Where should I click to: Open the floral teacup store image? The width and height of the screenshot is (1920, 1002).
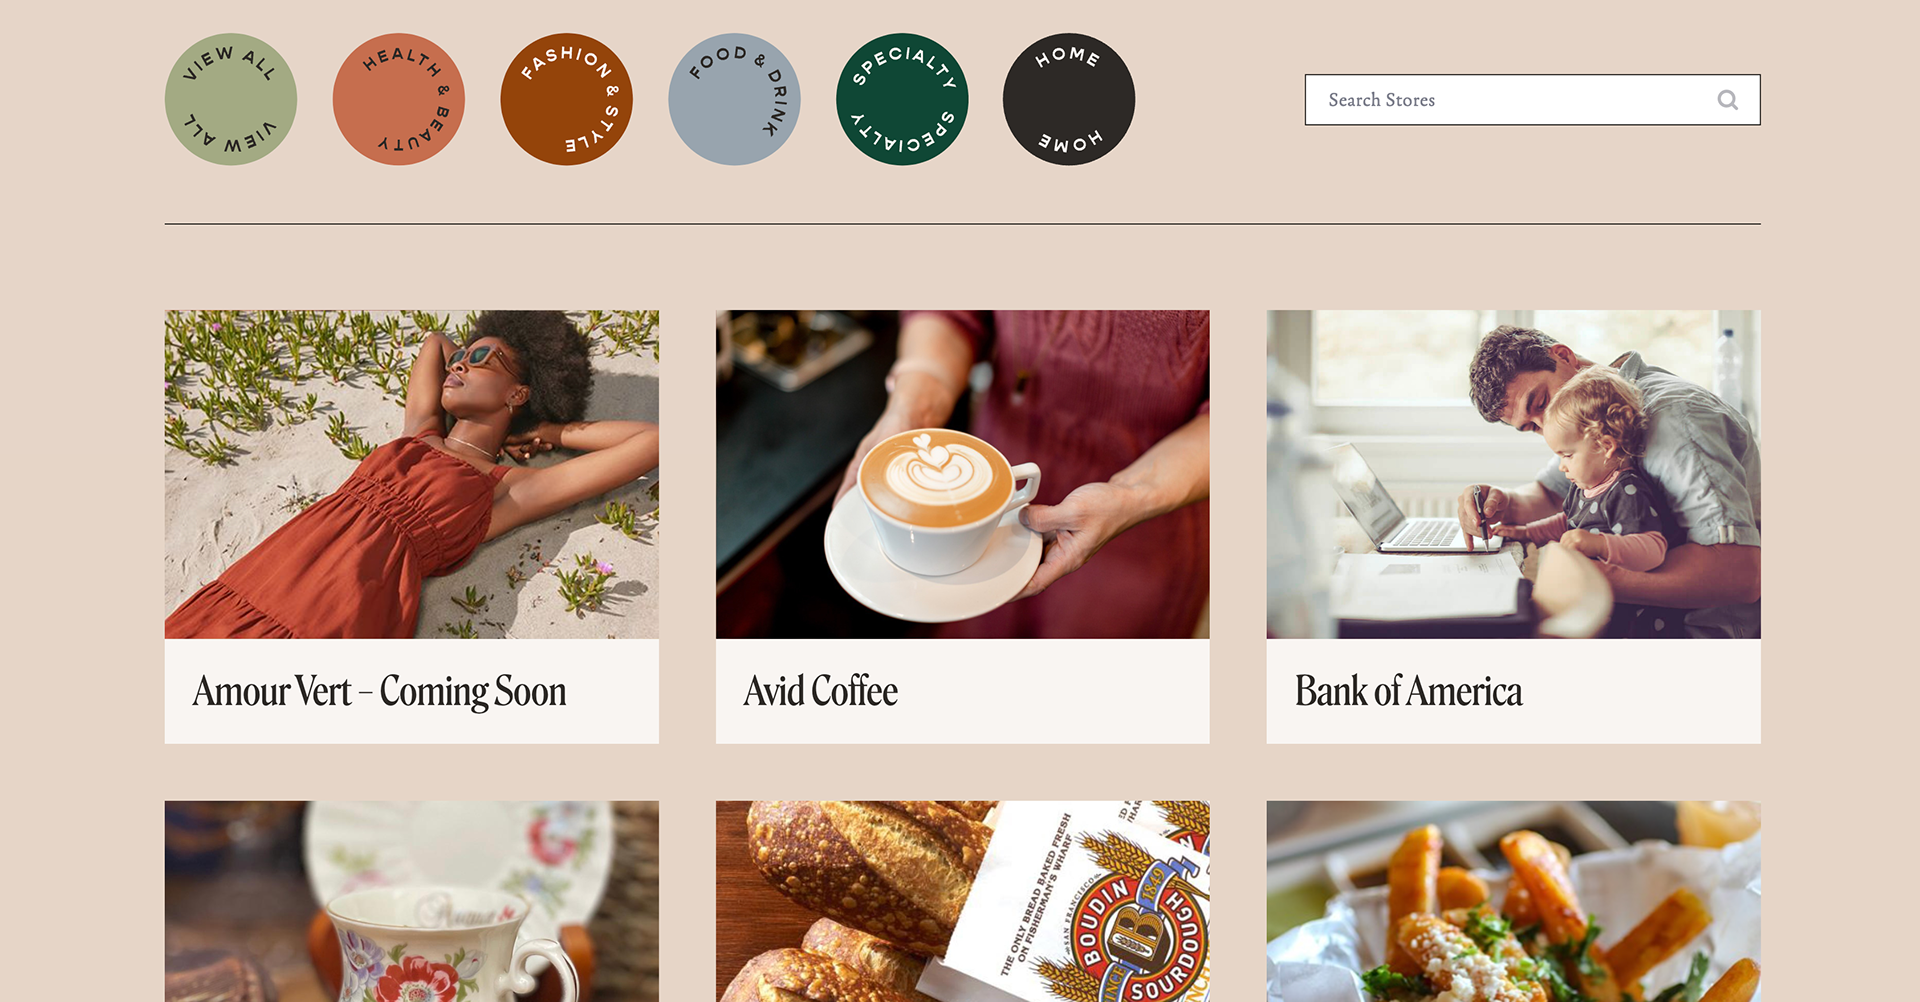click(x=412, y=901)
